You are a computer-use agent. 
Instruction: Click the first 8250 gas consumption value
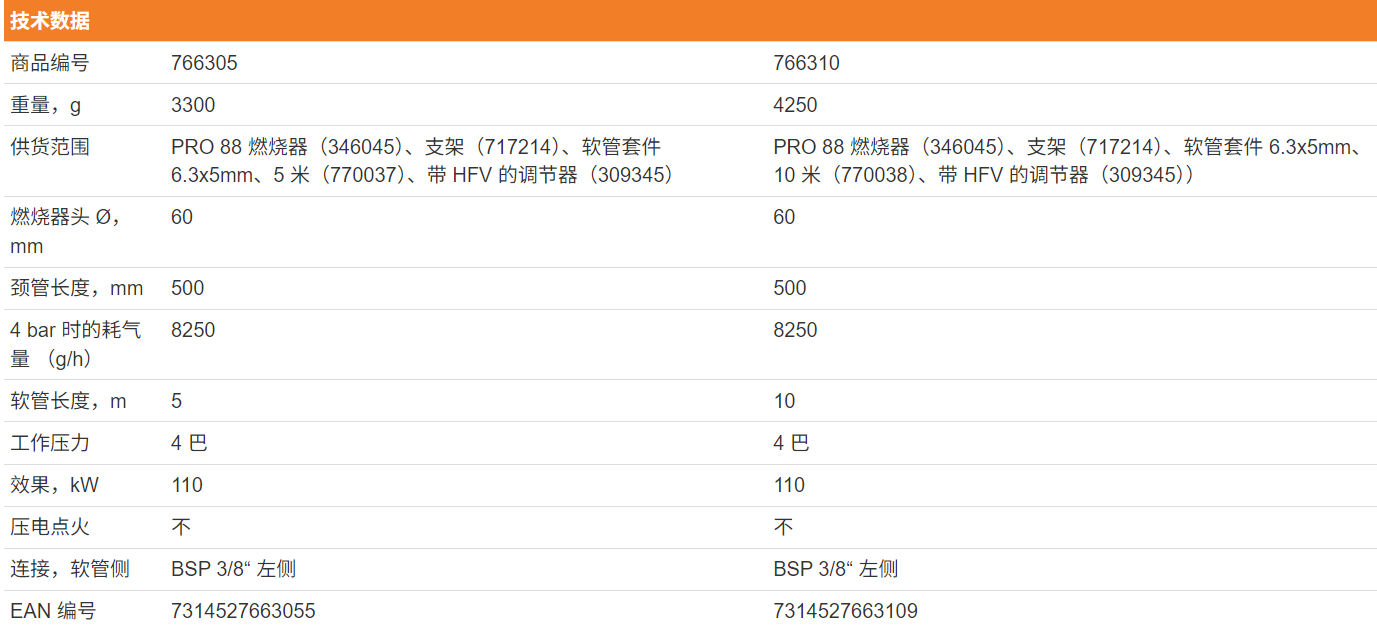point(193,330)
